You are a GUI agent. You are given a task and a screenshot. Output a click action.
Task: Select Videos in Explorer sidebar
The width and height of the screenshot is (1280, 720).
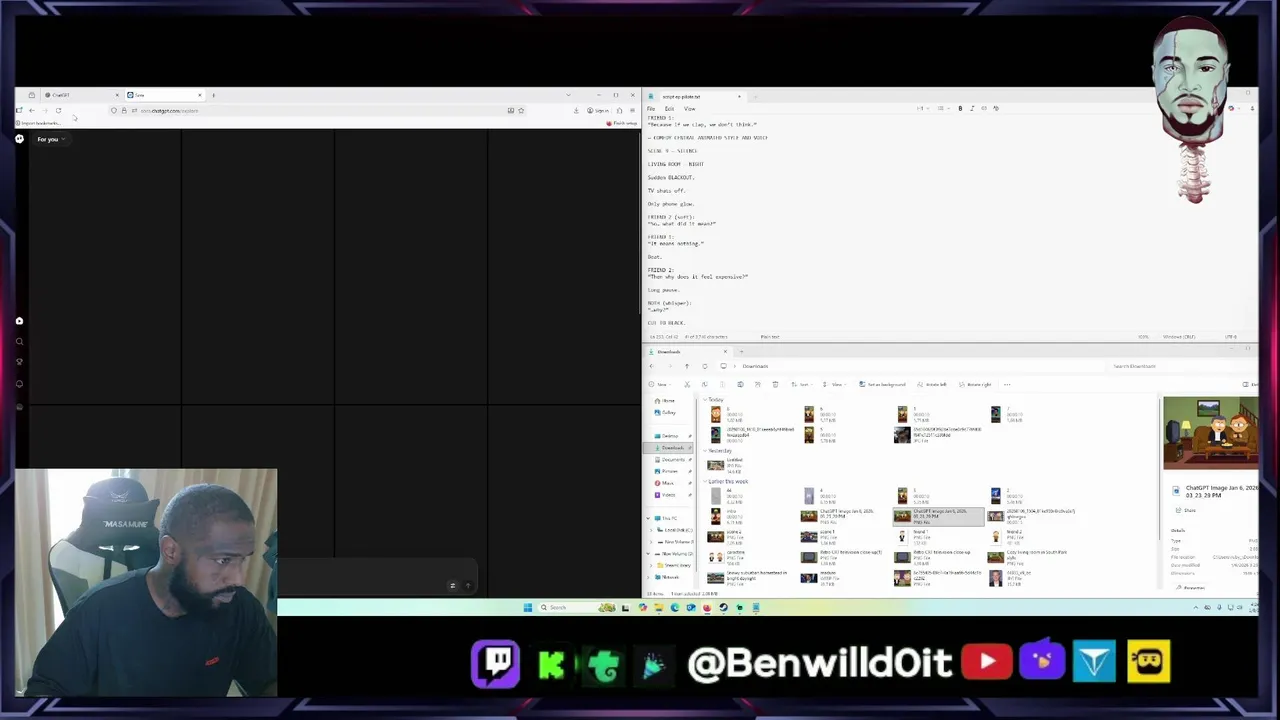point(668,495)
